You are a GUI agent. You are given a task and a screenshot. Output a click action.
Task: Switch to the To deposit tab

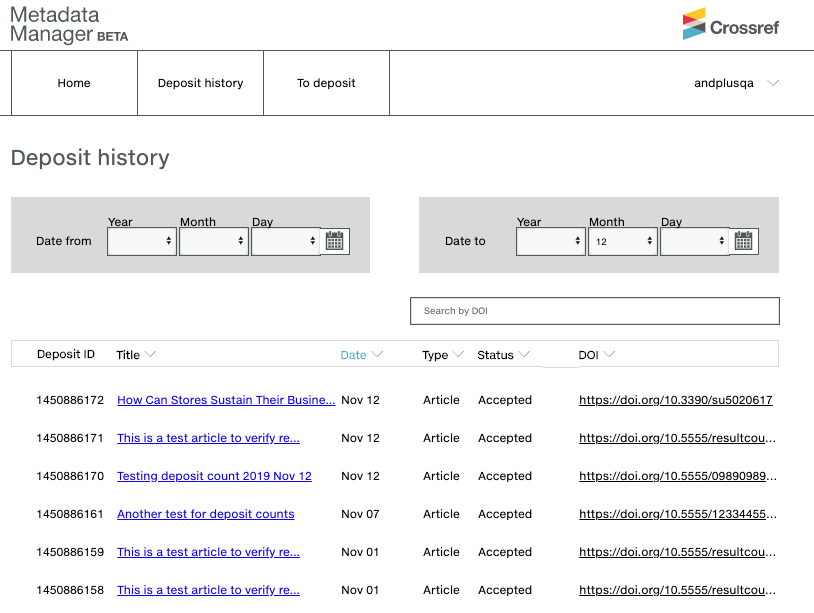(326, 83)
